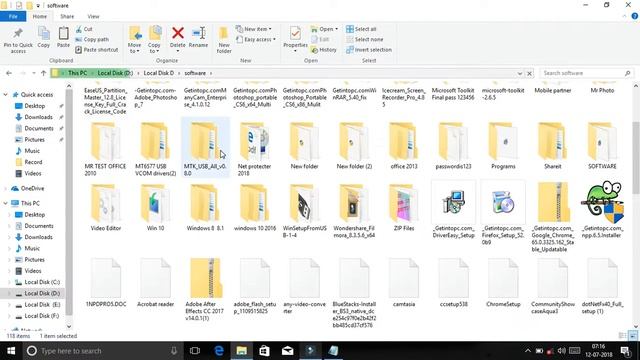
Task: Go up one folder level
Action: tap(43, 73)
